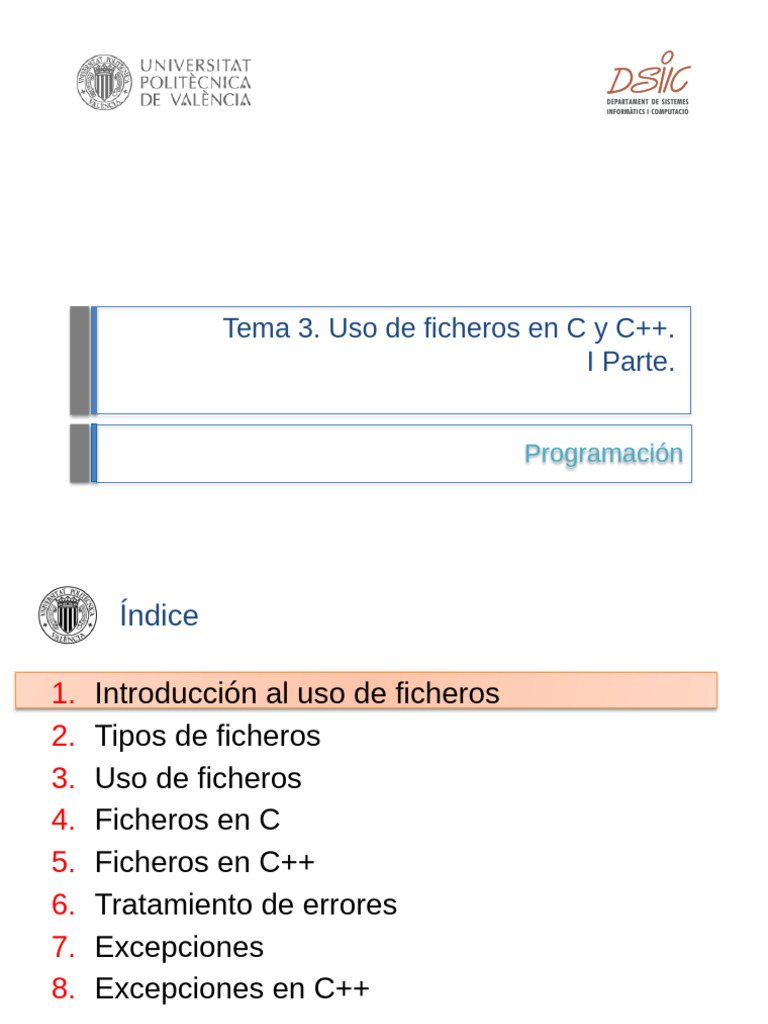Select highlighted item Introducción al uso de ficheros
Image resolution: width=768 pixels, height=1024 pixels.
pos(297,692)
